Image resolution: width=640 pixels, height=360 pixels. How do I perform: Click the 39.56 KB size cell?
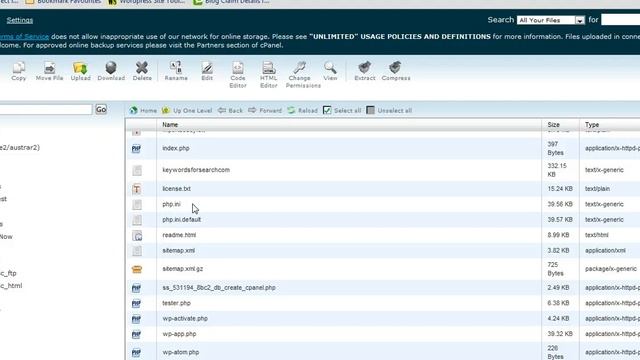click(x=560, y=204)
